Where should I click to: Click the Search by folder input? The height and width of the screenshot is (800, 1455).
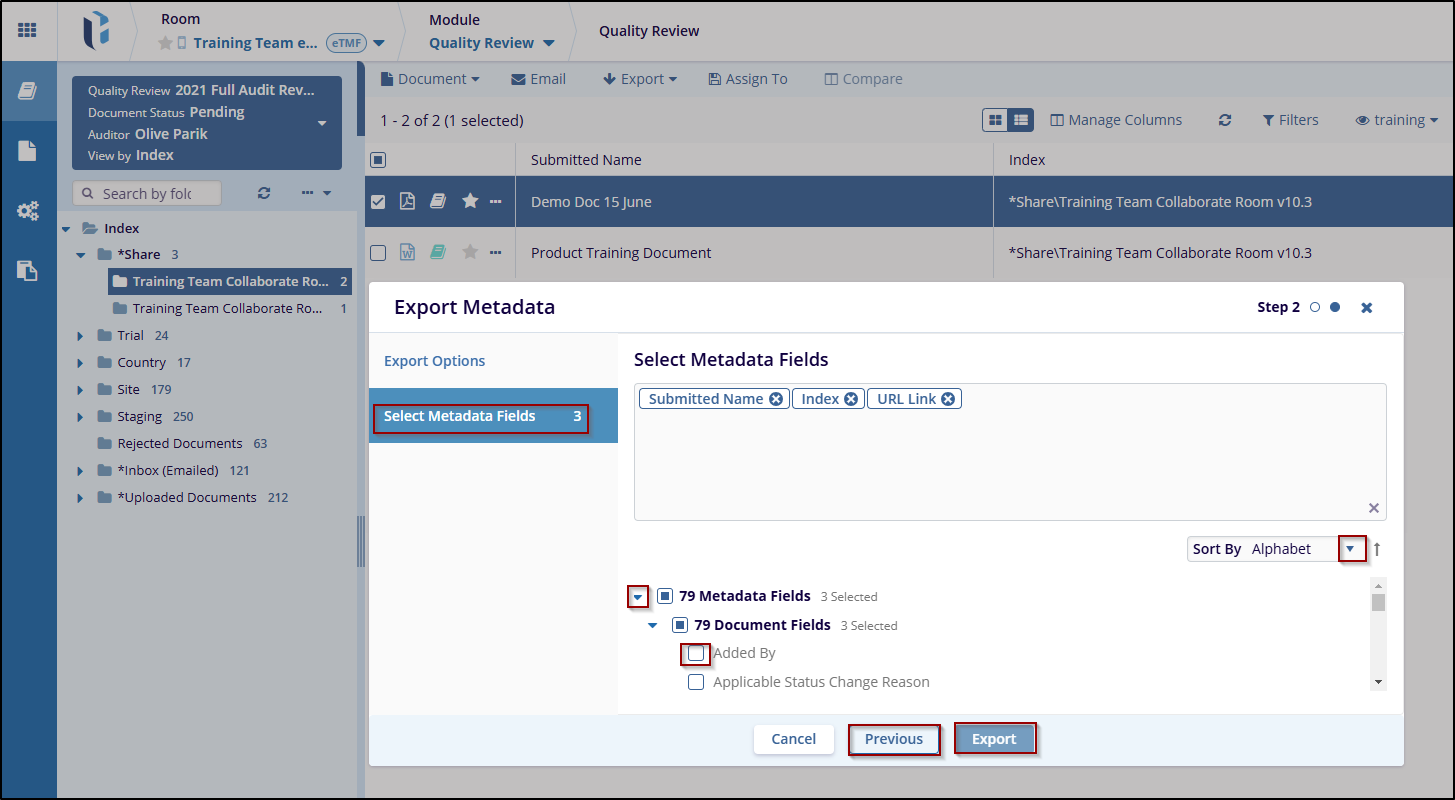click(x=147, y=194)
